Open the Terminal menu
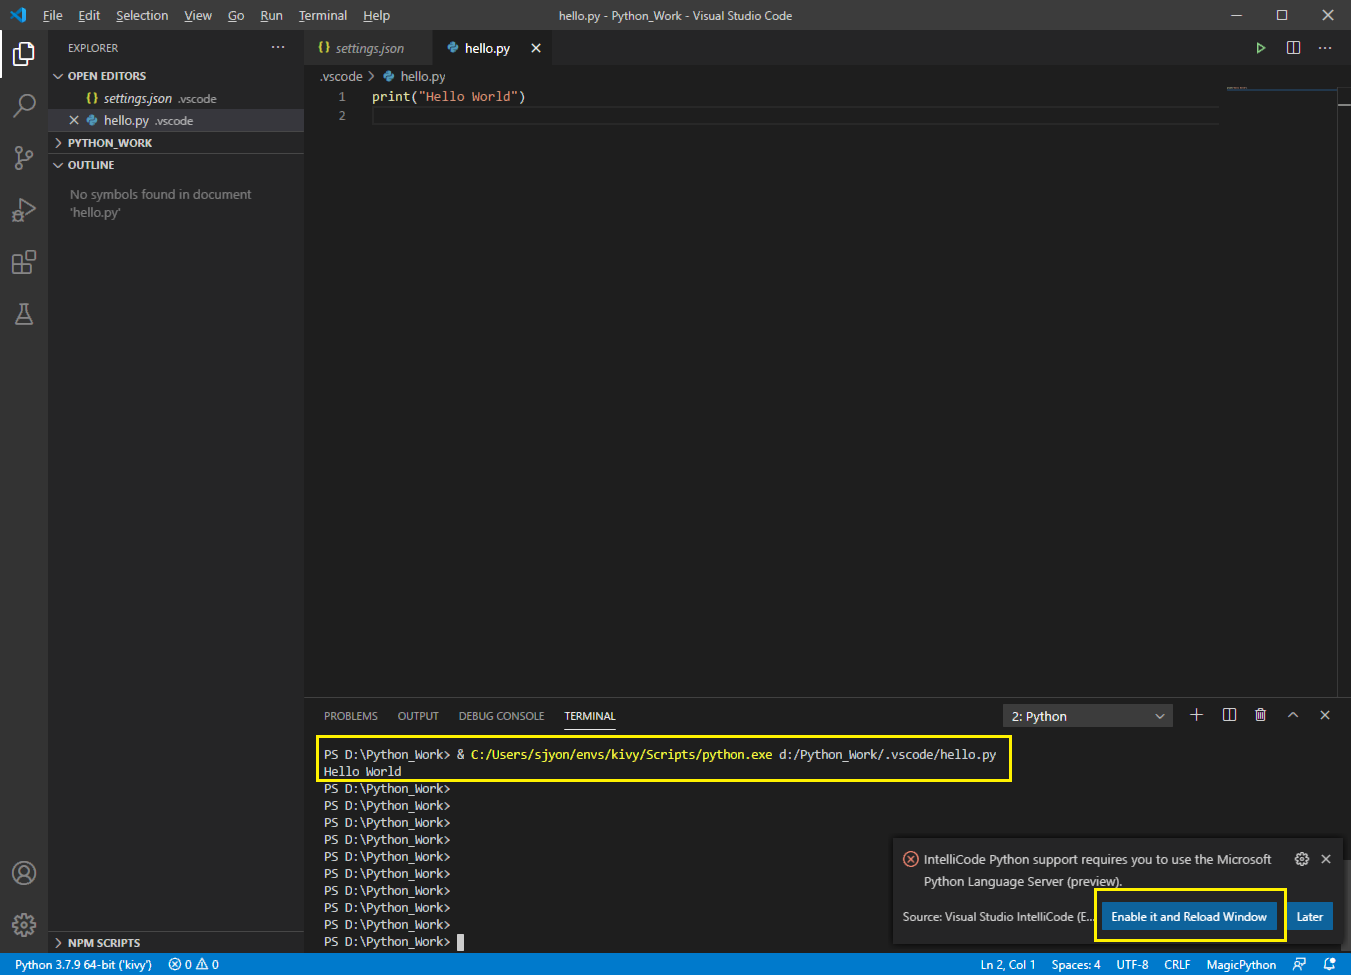1351x975 pixels. pos(323,15)
